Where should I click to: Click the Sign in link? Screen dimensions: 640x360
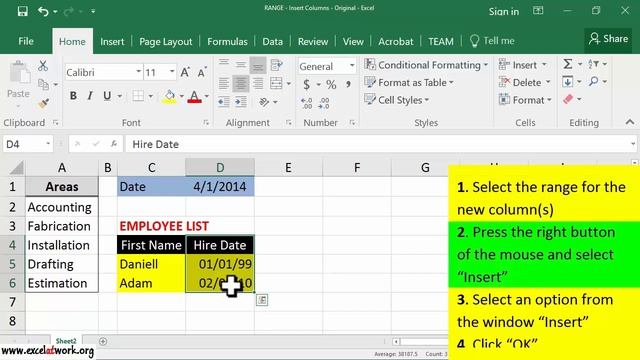pos(504,11)
